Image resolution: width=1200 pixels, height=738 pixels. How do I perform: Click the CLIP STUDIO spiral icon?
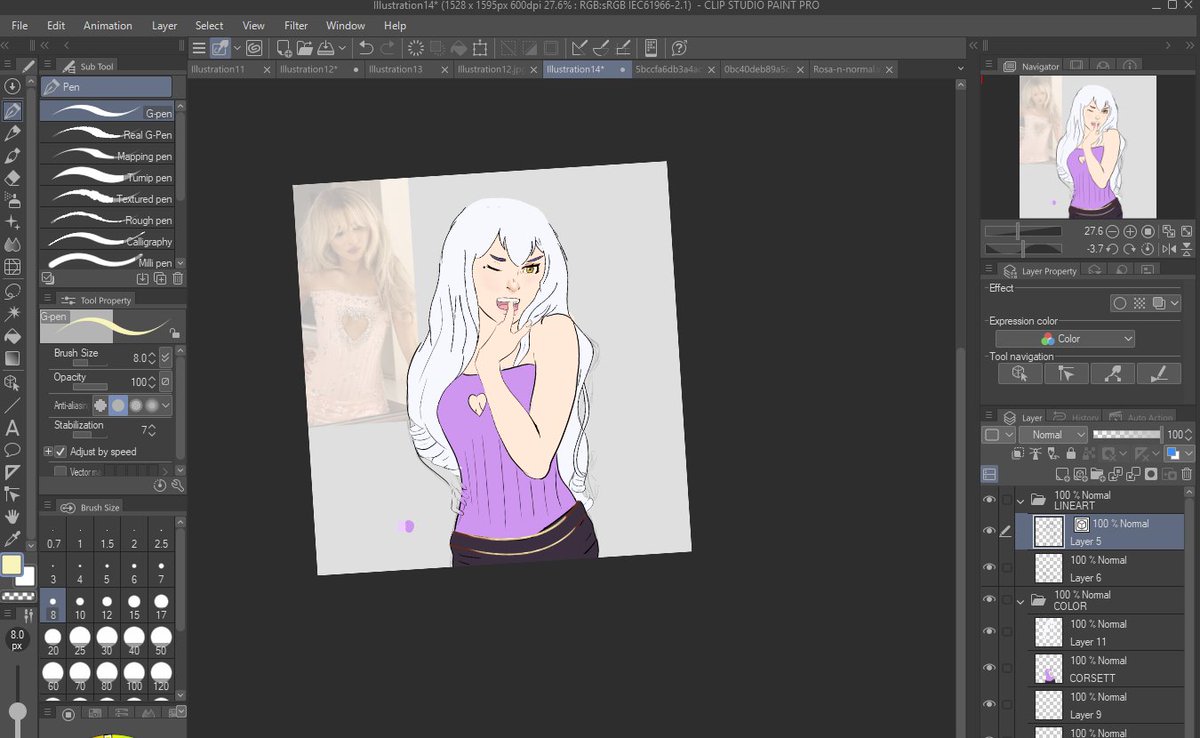254,47
